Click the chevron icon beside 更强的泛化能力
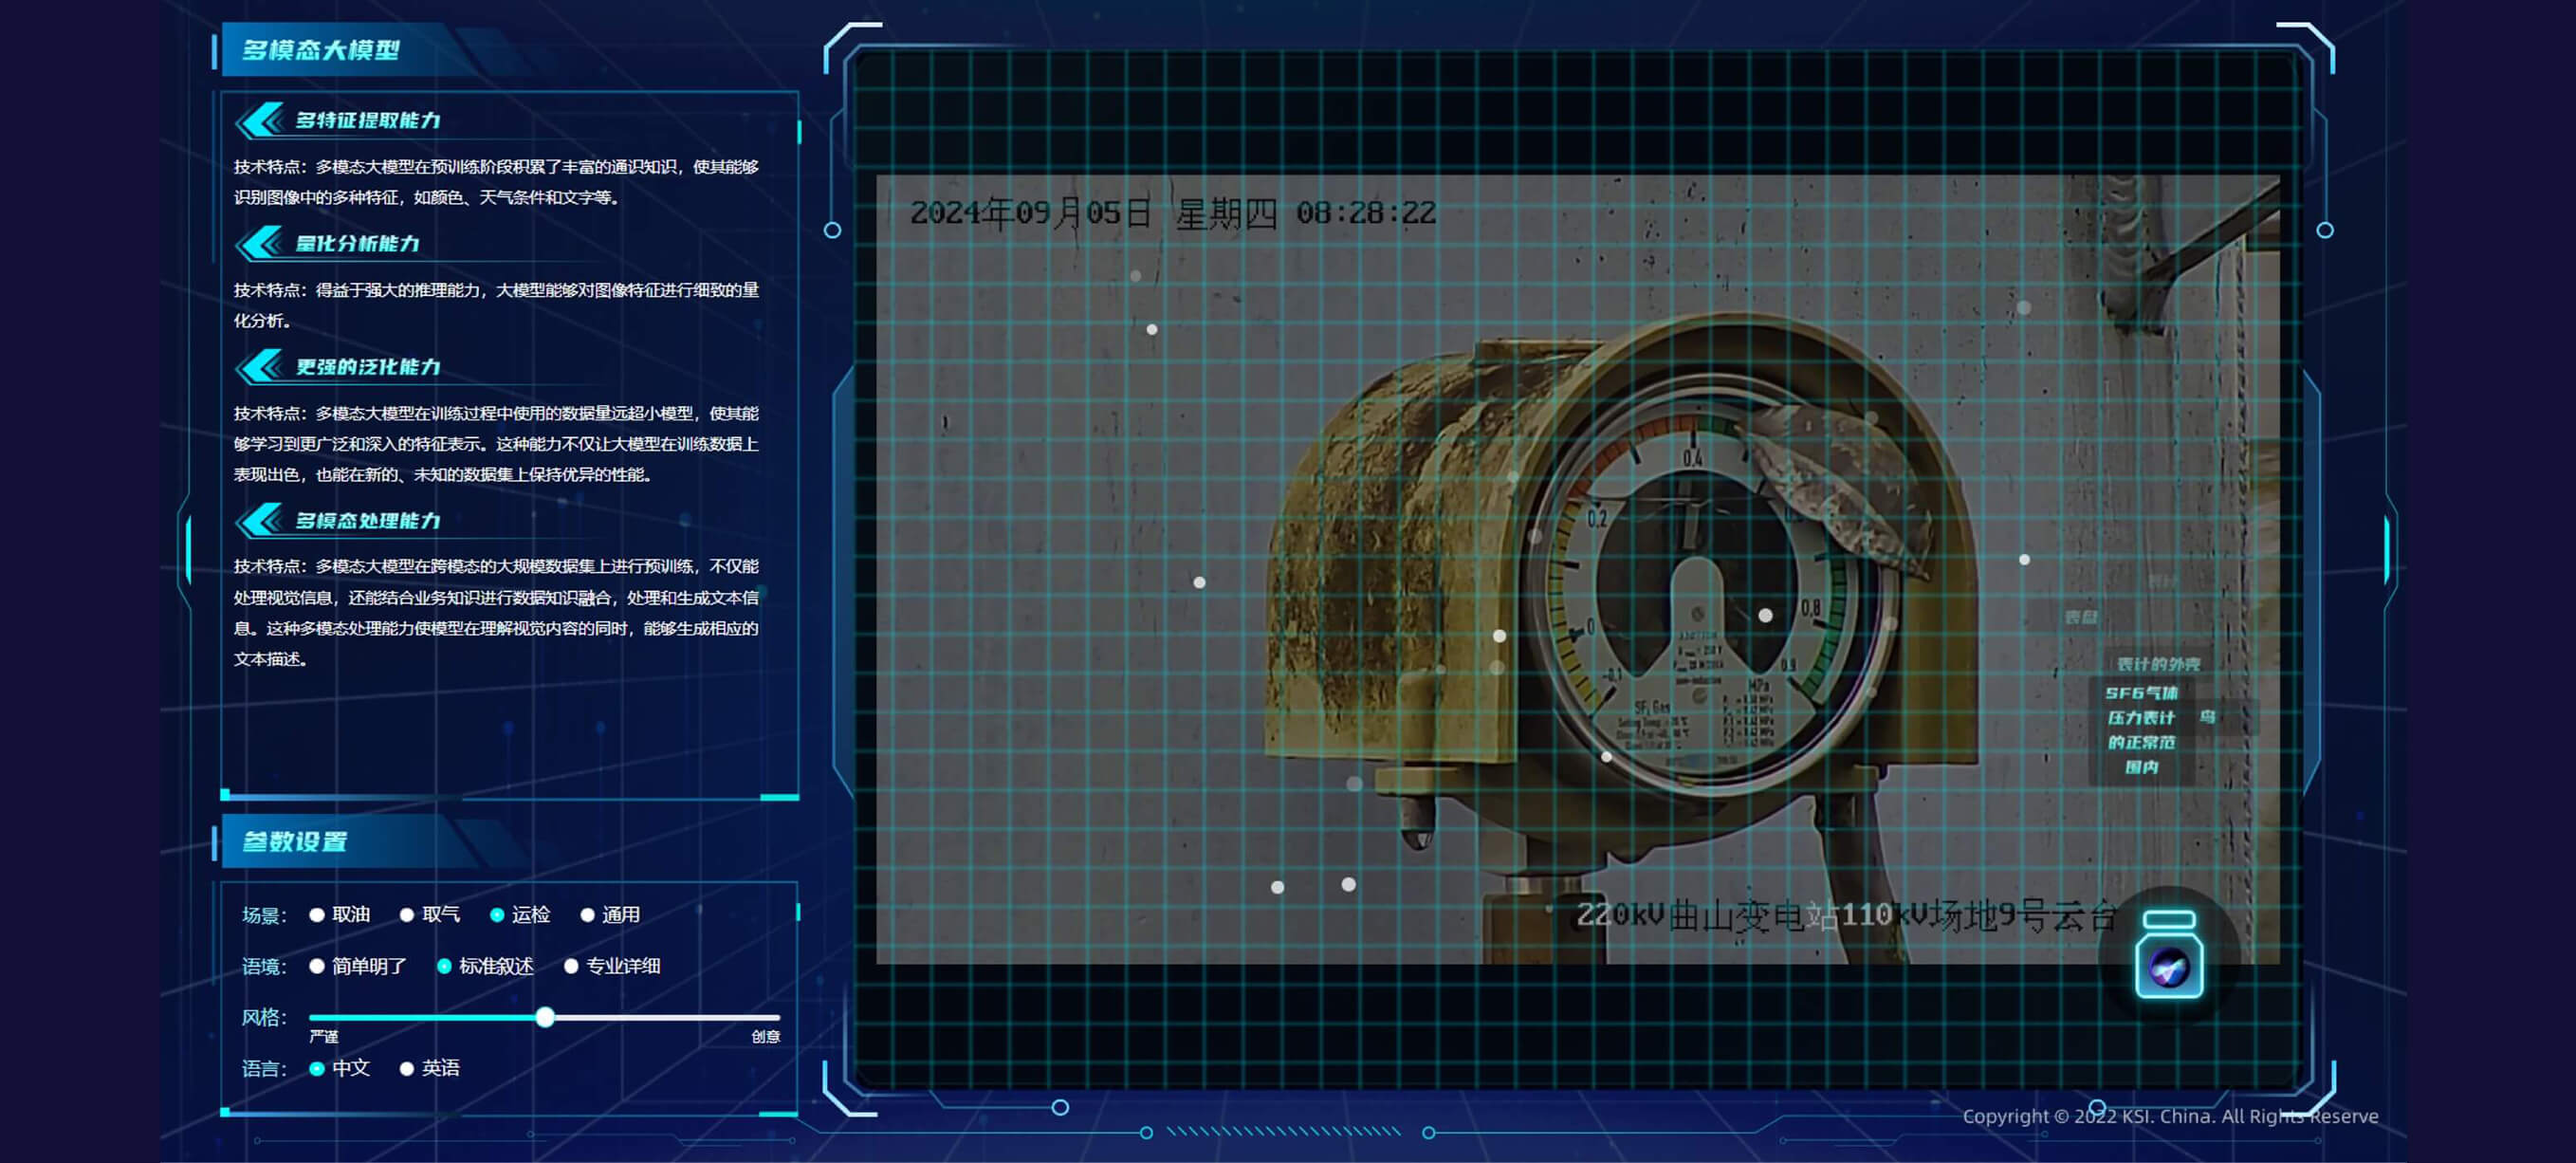 258,367
